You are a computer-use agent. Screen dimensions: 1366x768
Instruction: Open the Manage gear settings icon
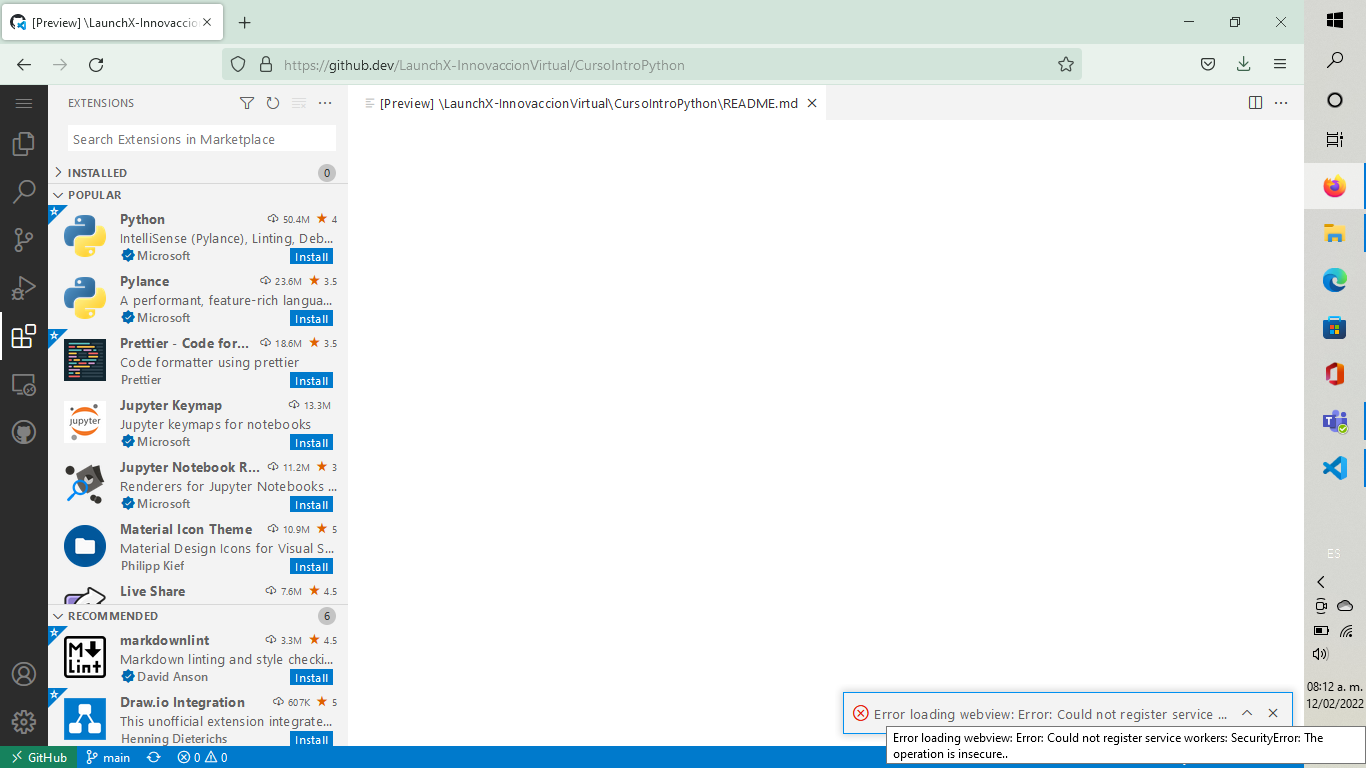24,721
